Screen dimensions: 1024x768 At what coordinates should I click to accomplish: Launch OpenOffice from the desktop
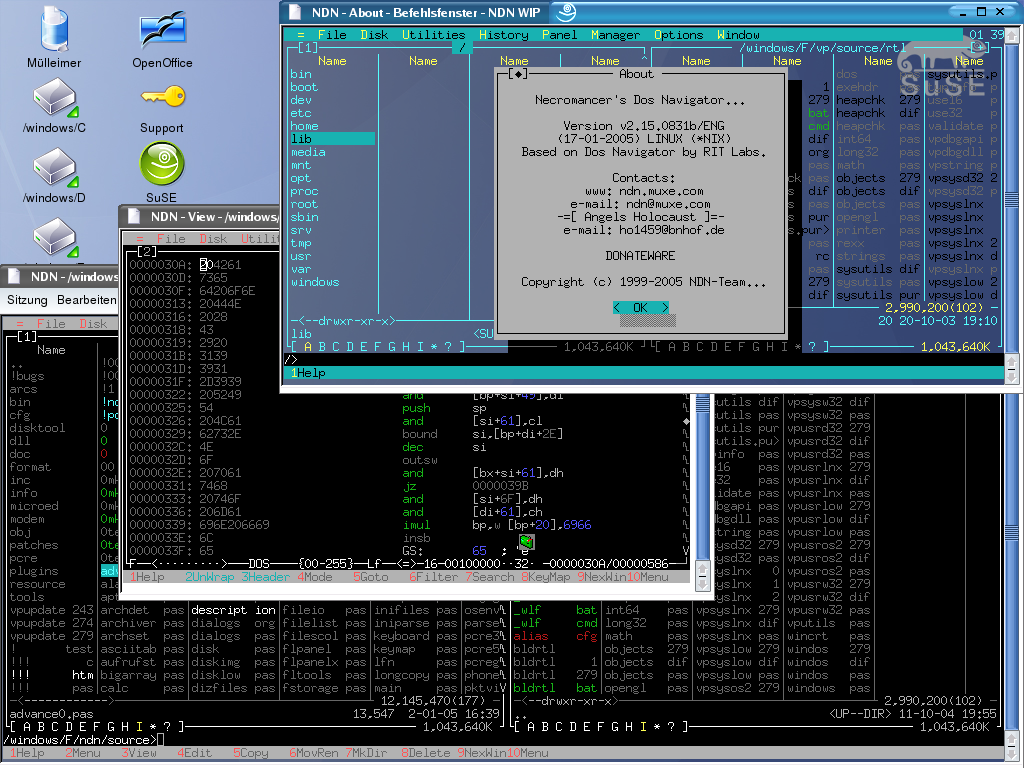[x=162, y=37]
